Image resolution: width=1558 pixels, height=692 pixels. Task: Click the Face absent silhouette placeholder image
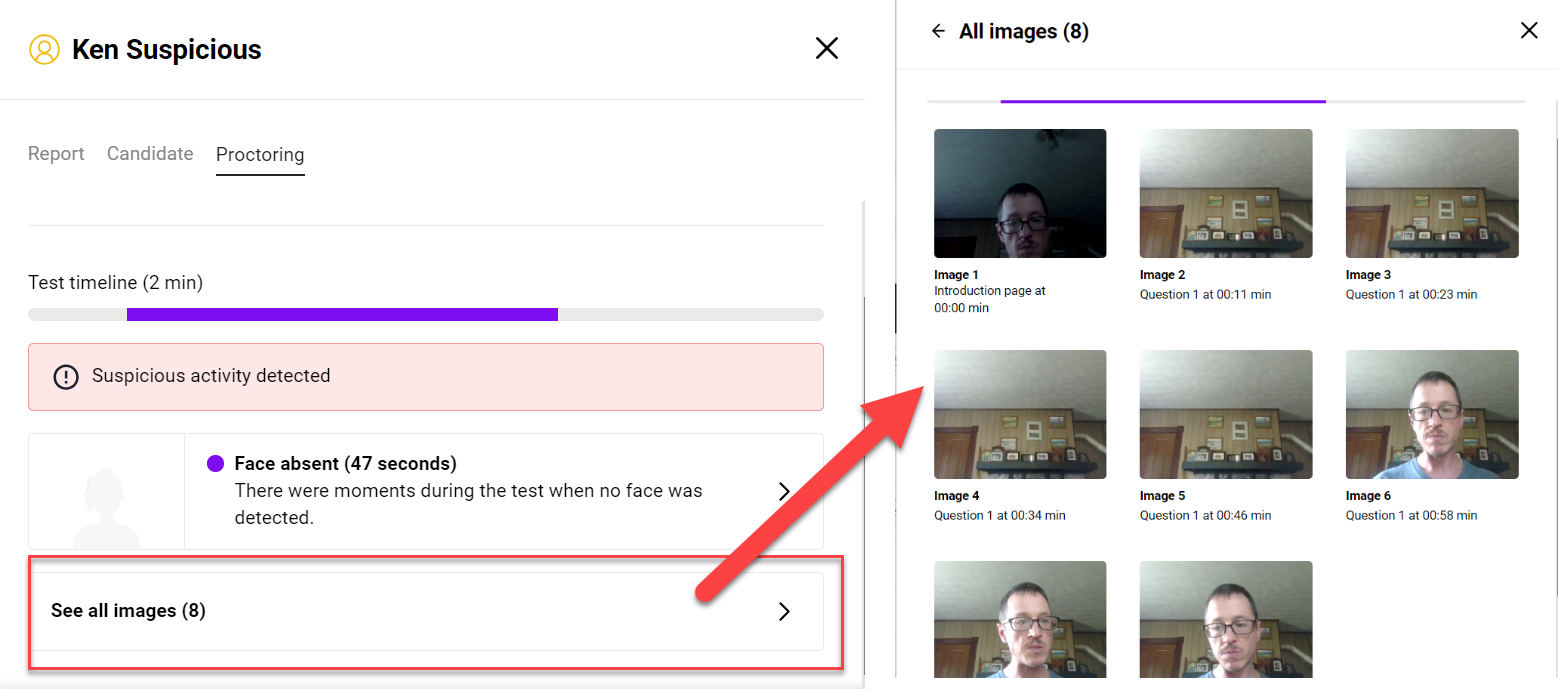106,492
